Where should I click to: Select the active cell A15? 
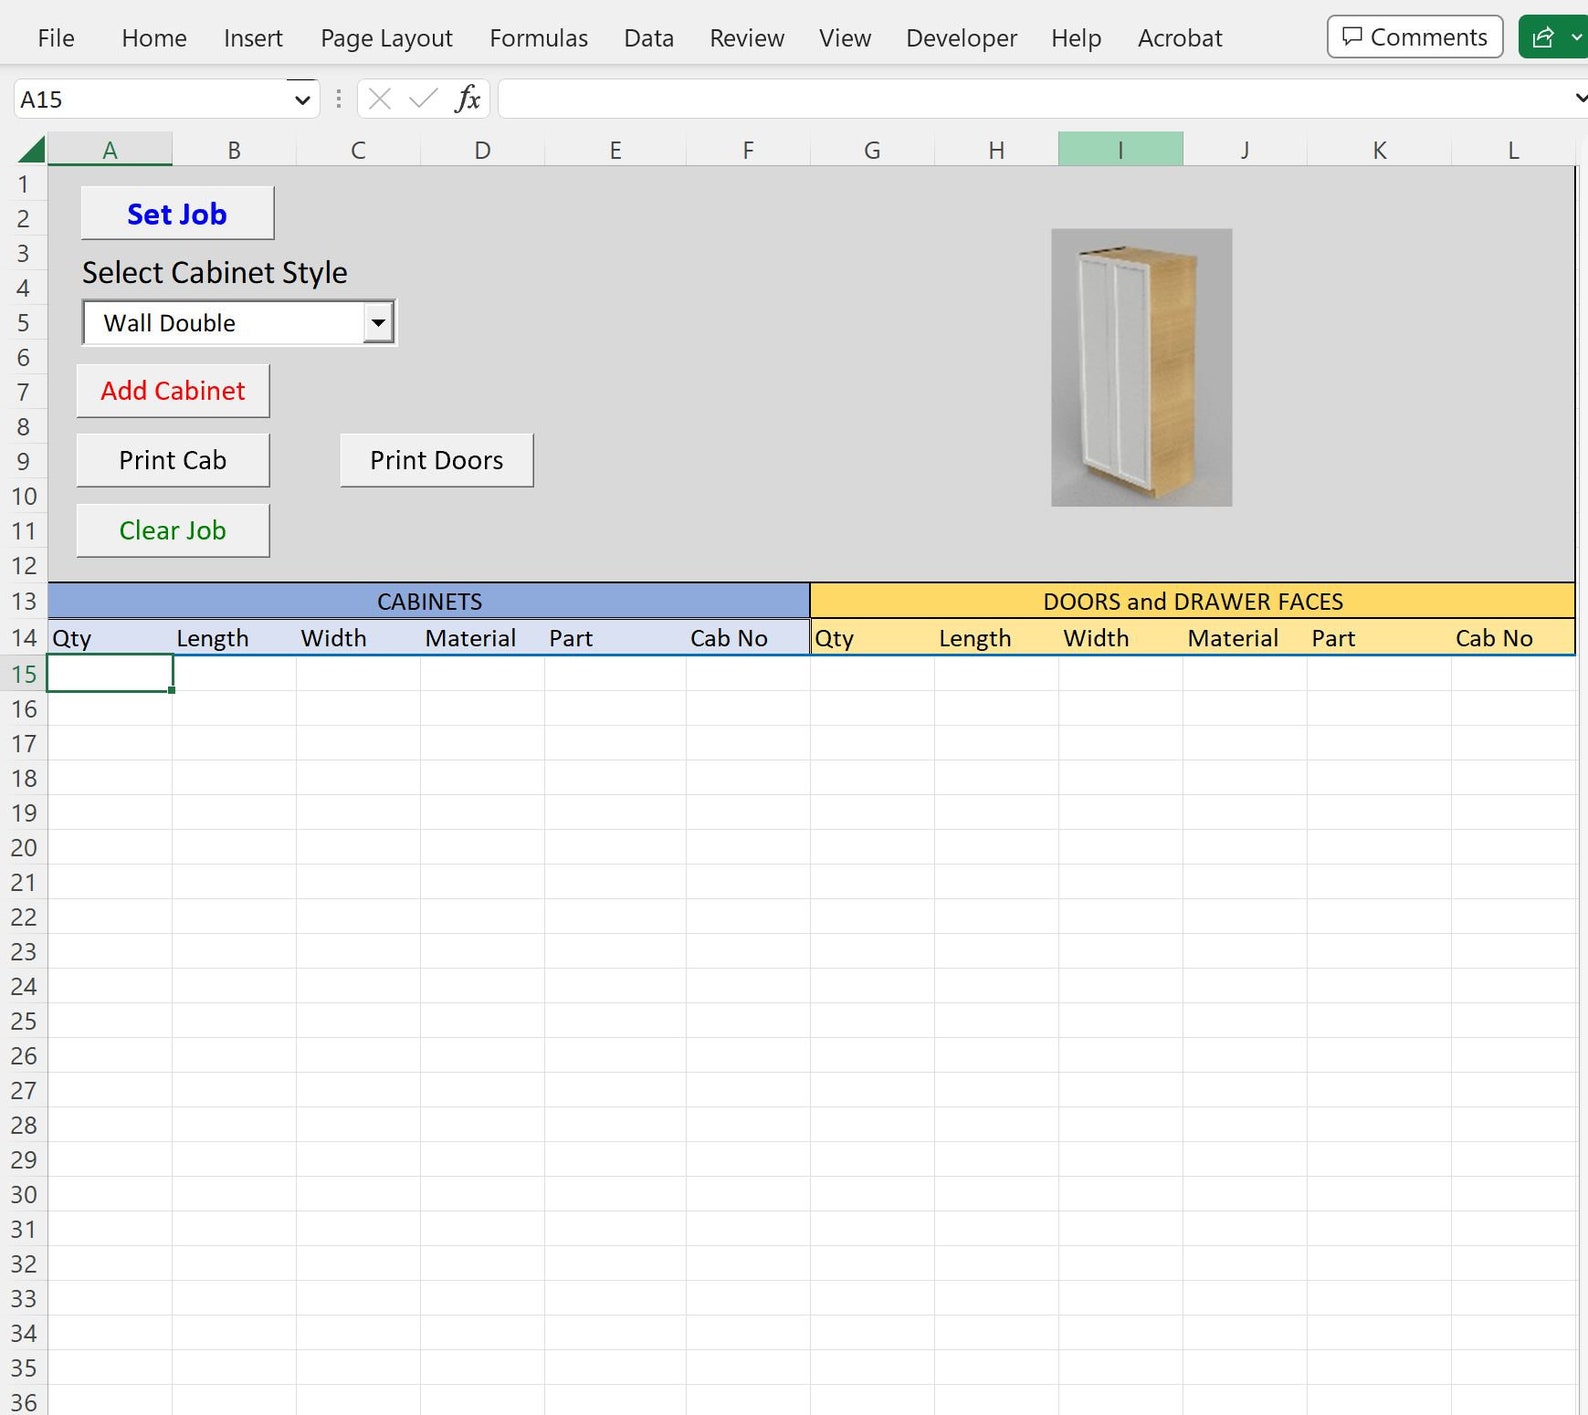[x=110, y=674]
